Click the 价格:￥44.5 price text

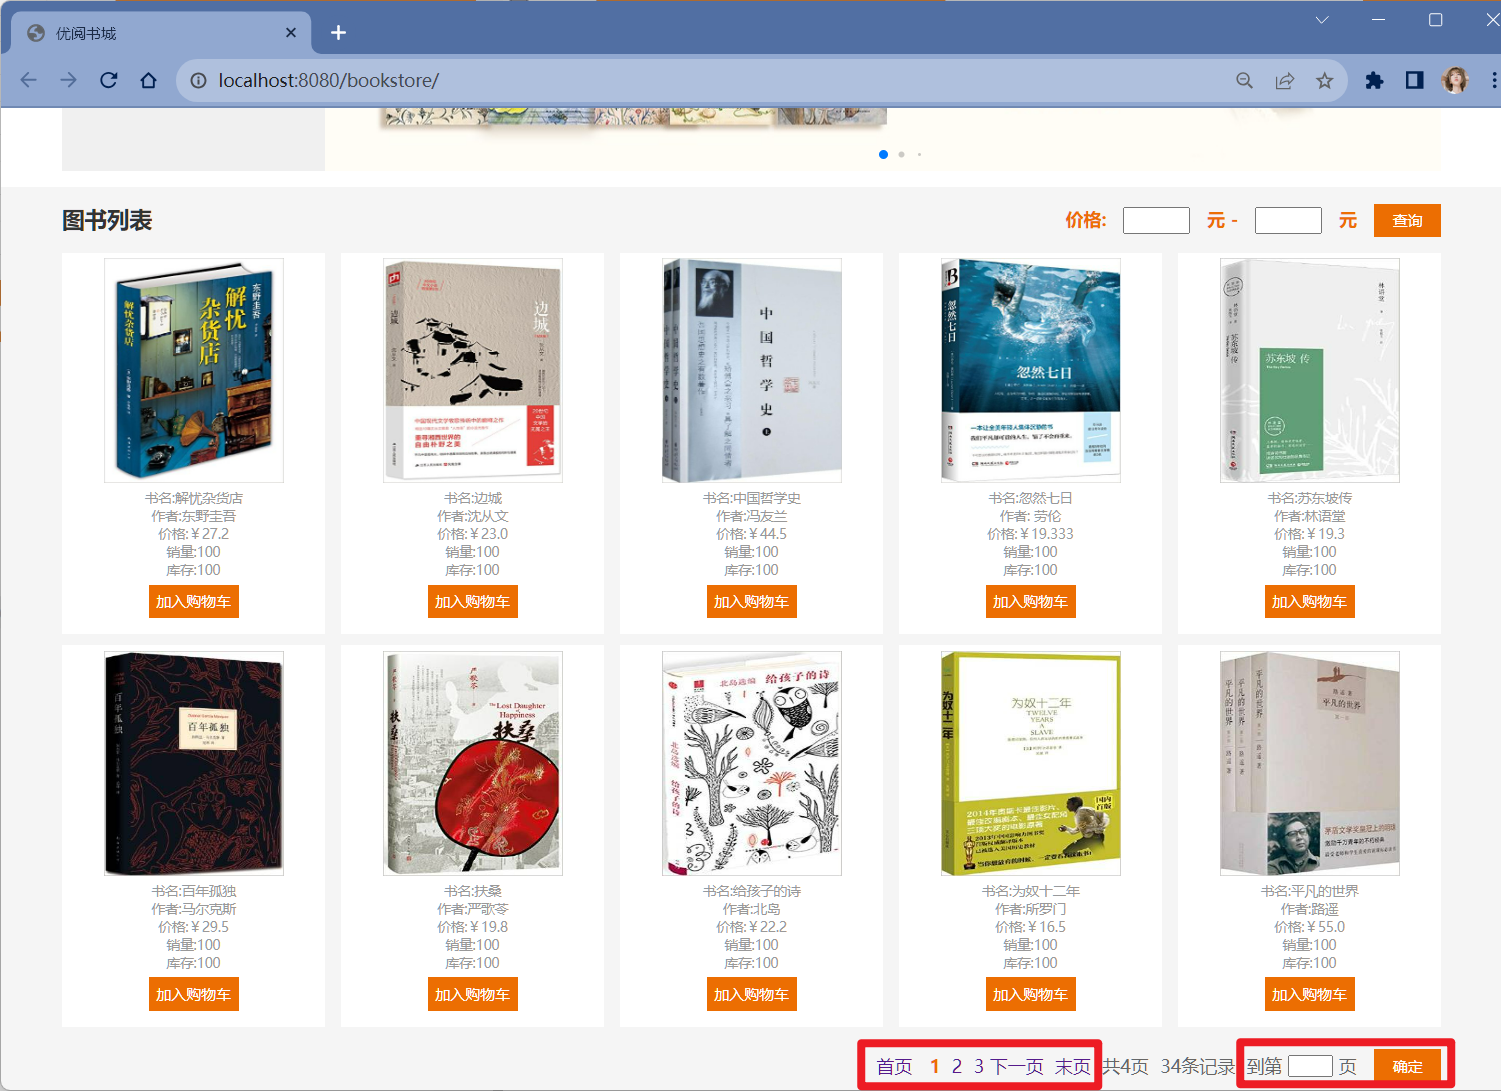[751, 534]
